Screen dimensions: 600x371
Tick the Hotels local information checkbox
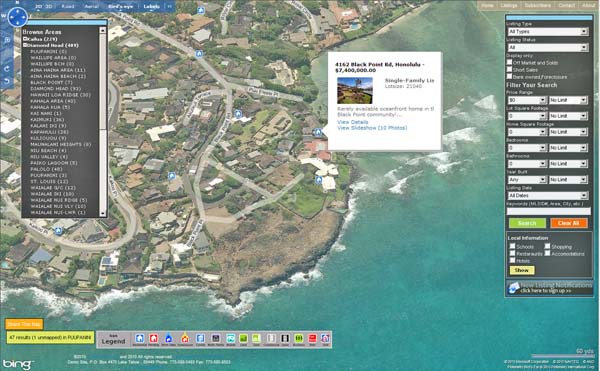click(512, 260)
